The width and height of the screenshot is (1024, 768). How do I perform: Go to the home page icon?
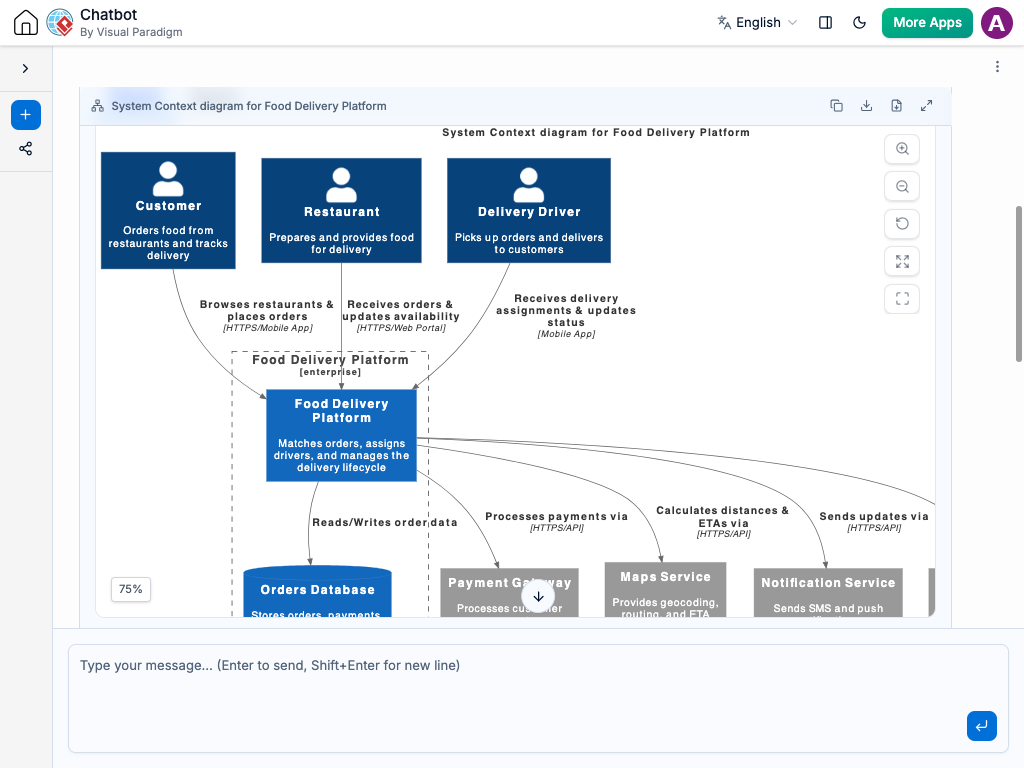(x=25, y=22)
